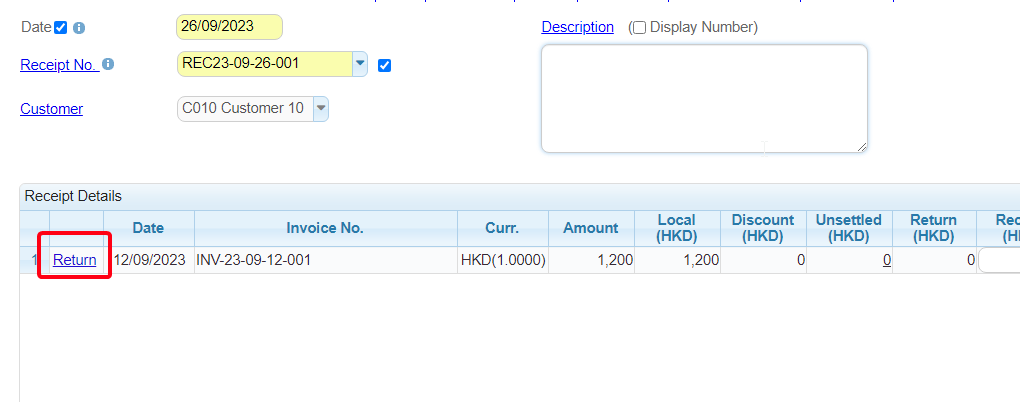Click the info icon beside Date

tap(79, 28)
